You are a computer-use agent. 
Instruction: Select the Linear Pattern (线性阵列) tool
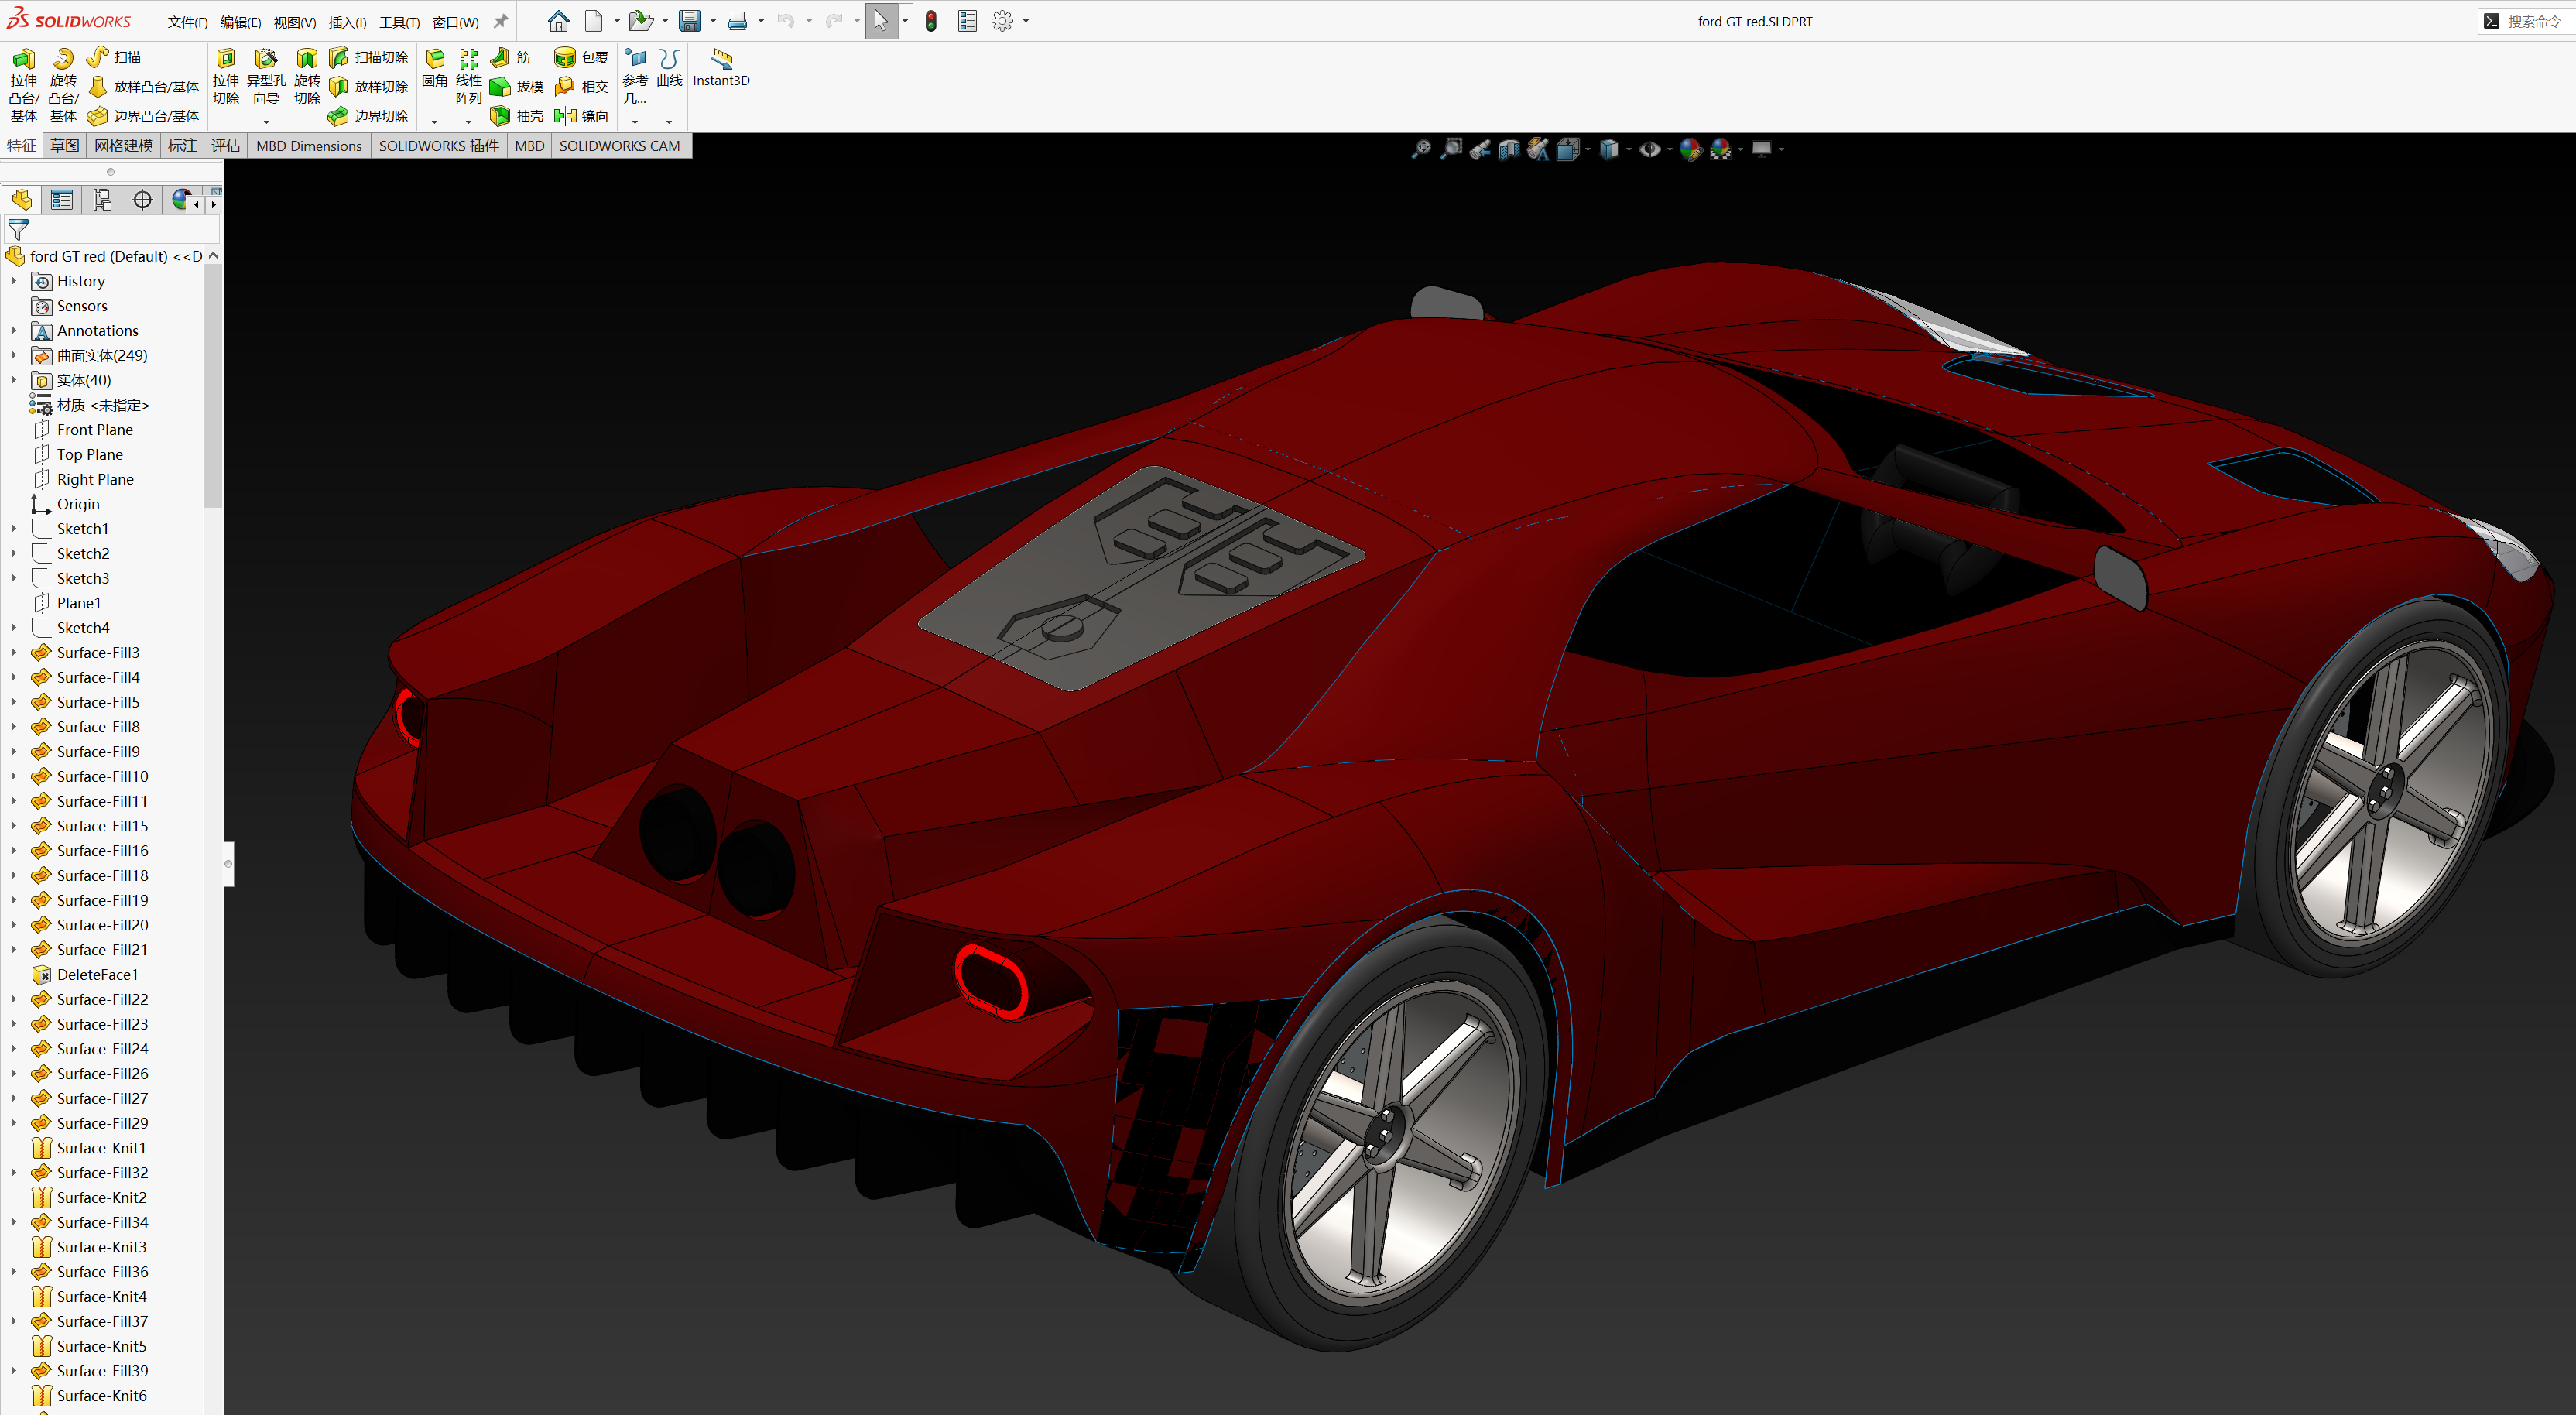point(468,77)
